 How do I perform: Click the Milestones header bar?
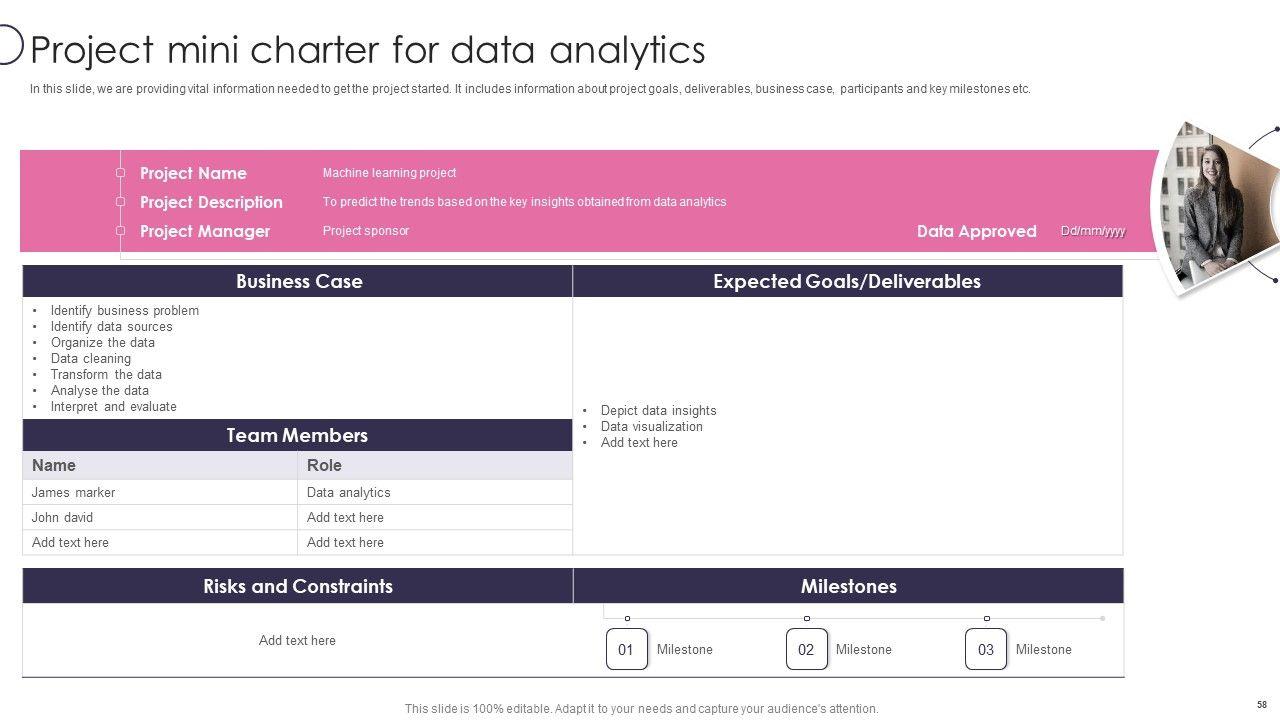click(848, 586)
